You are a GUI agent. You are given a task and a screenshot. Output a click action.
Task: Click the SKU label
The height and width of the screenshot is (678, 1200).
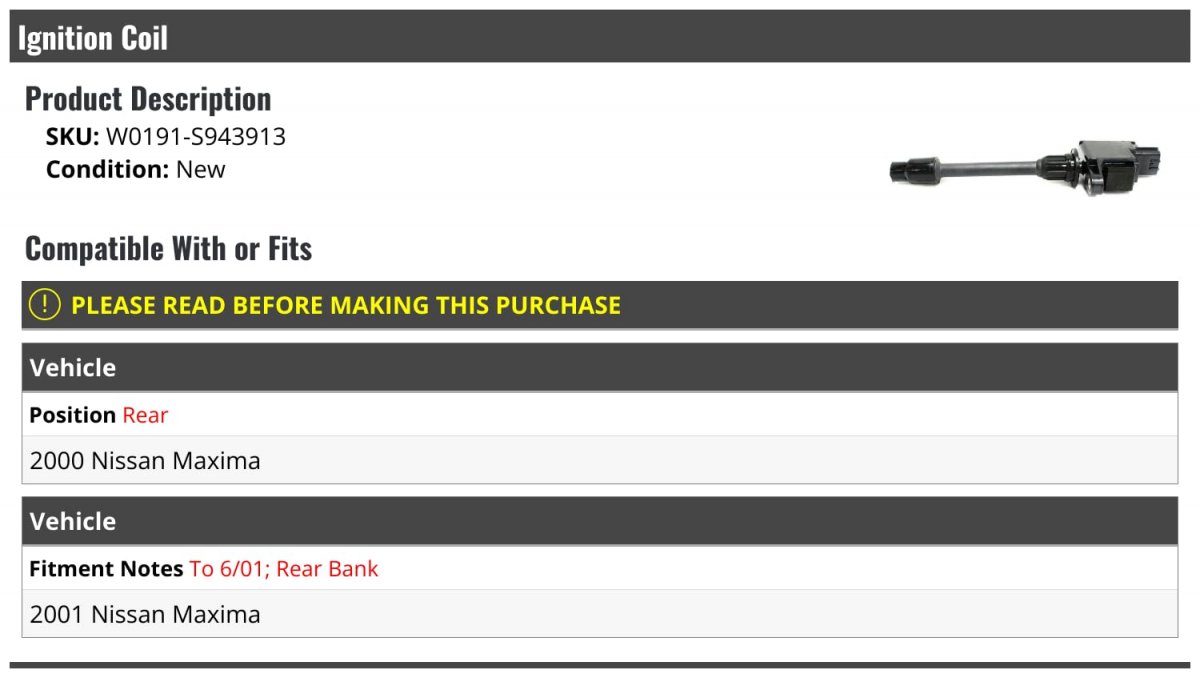click(x=72, y=136)
